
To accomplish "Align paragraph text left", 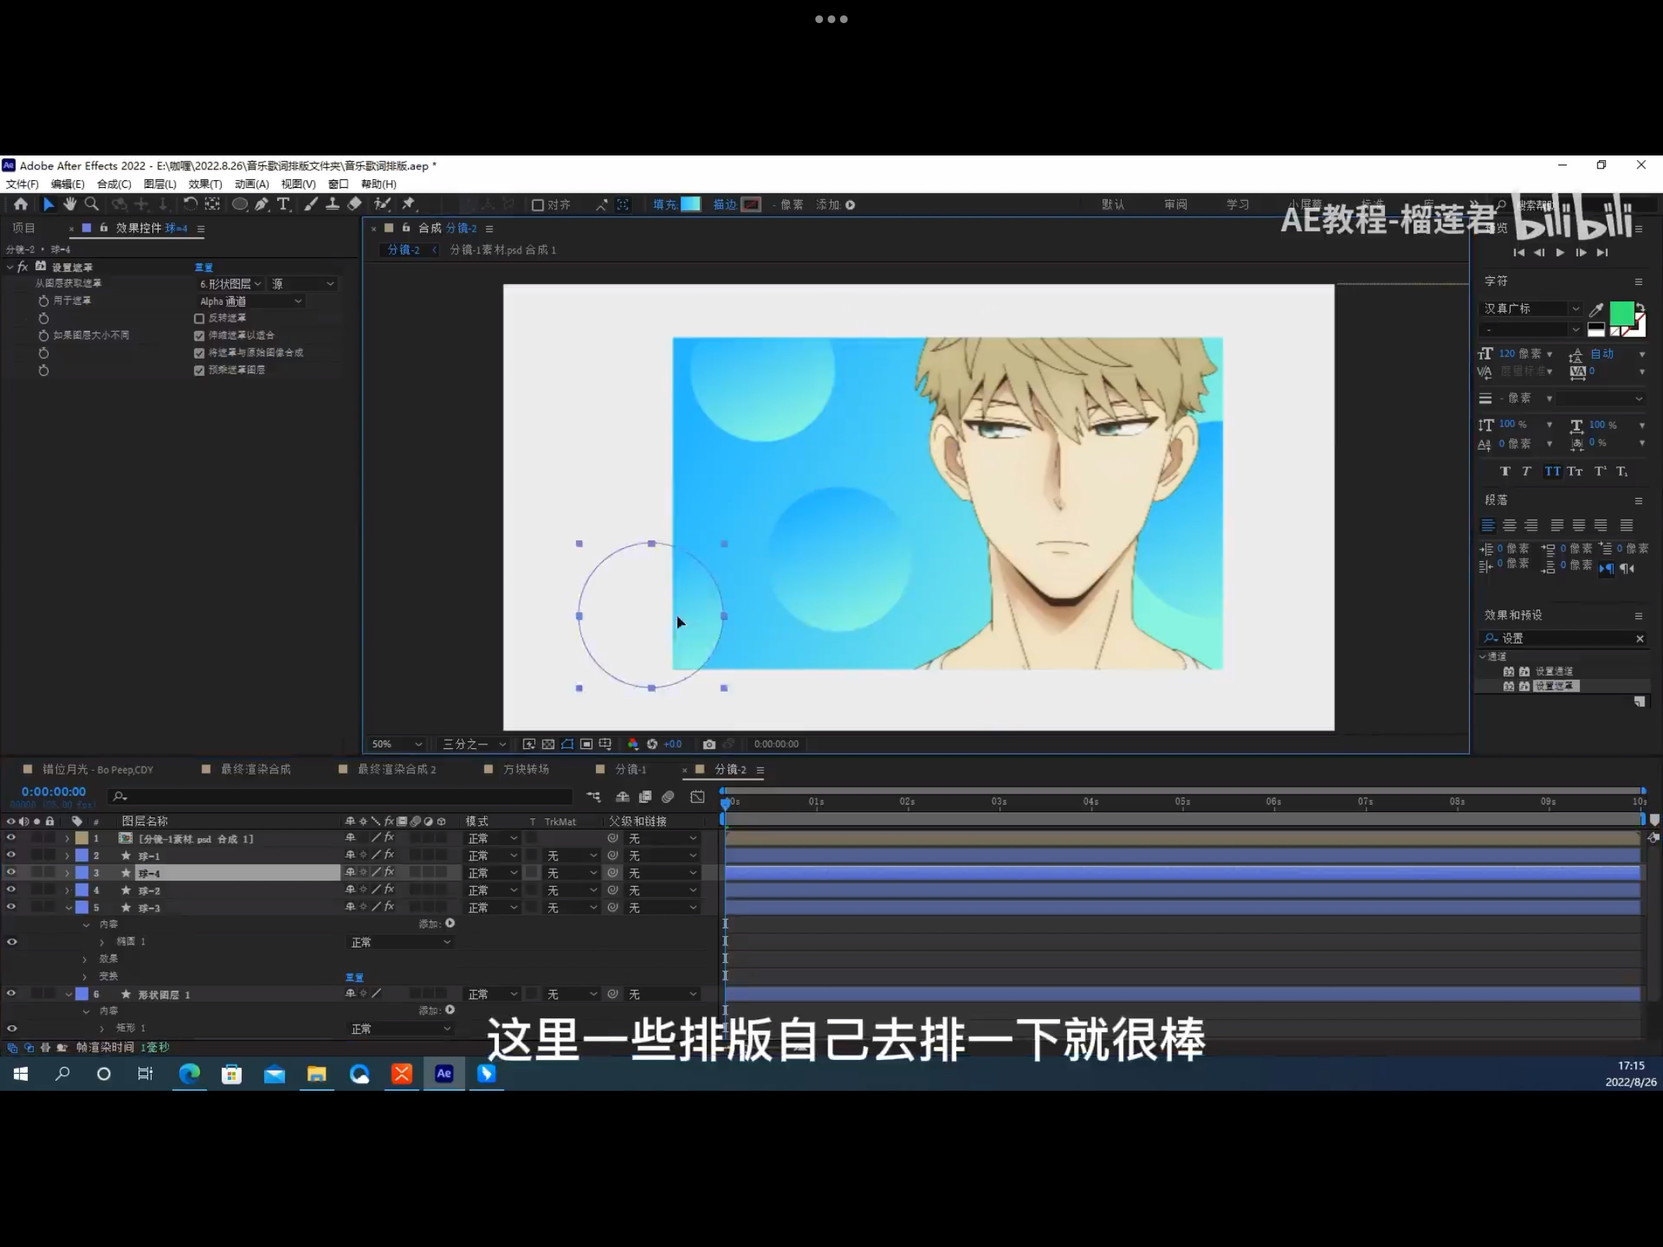I will point(1488,525).
